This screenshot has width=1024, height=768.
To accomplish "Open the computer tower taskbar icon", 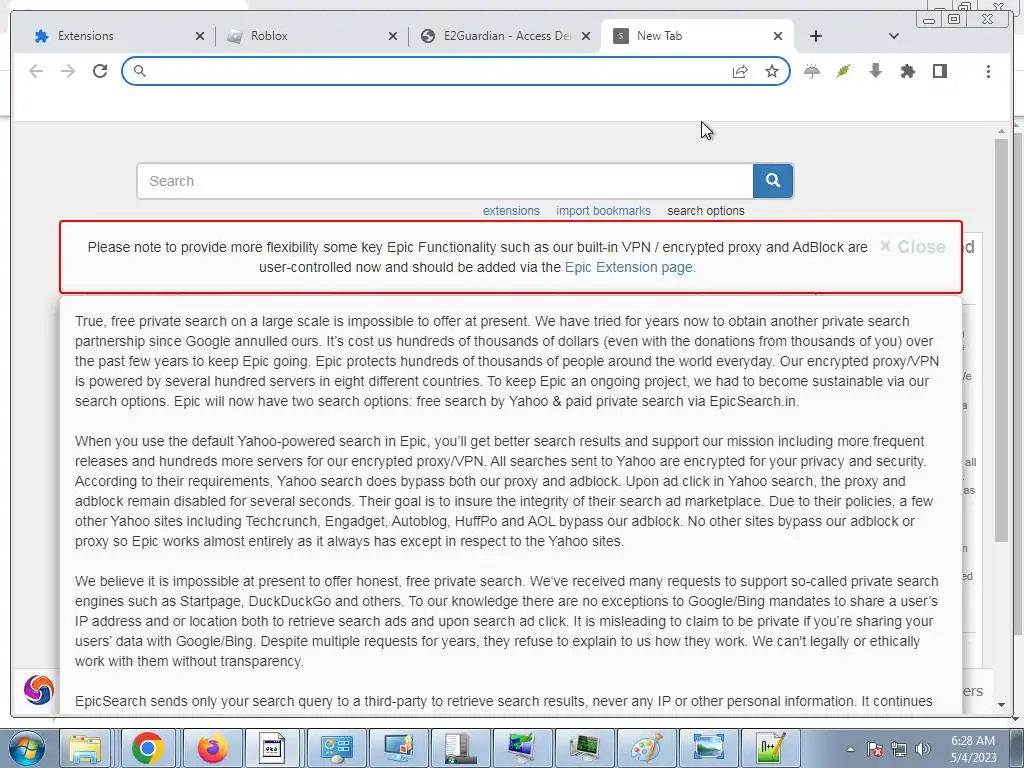I will tap(460, 748).
